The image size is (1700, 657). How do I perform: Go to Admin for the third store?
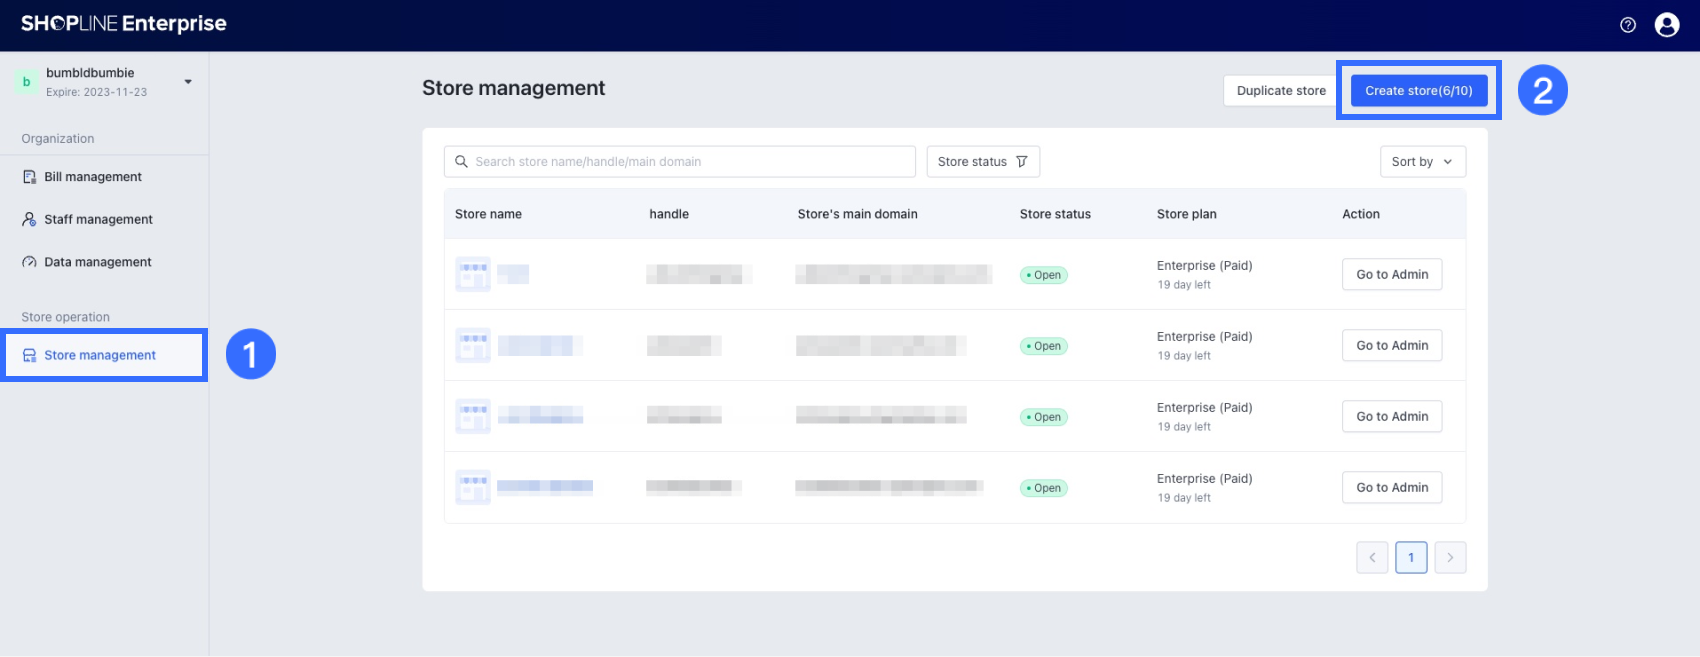point(1392,417)
